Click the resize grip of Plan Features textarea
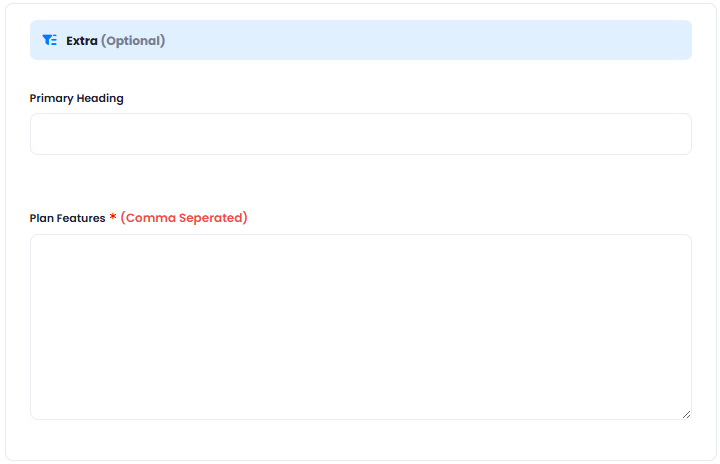This screenshot has width=720, height=464. [x=686, y=414]
